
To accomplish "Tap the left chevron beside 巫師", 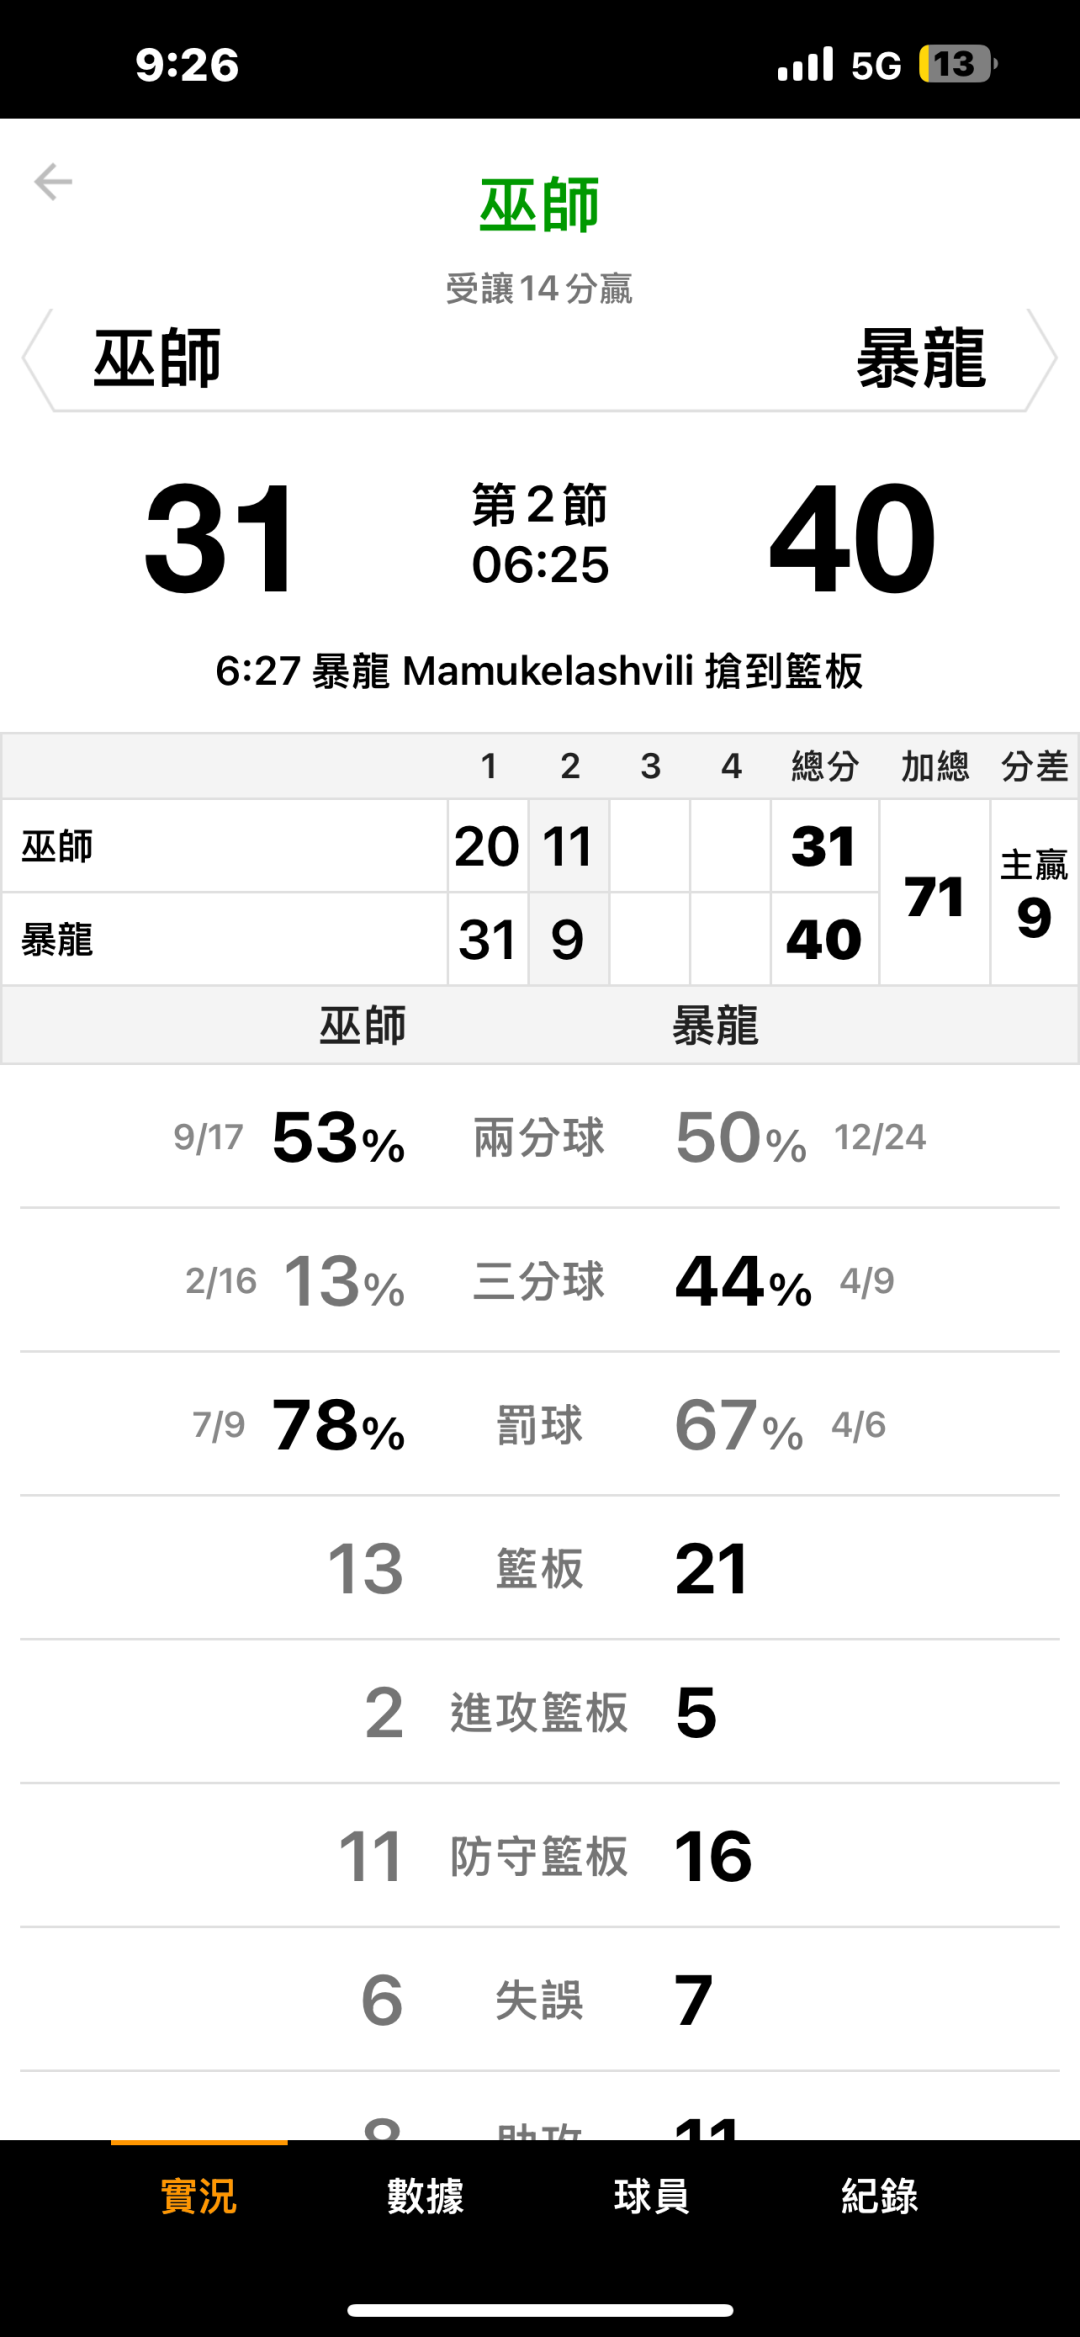I will pyautogui.click(x=37, y=359).
